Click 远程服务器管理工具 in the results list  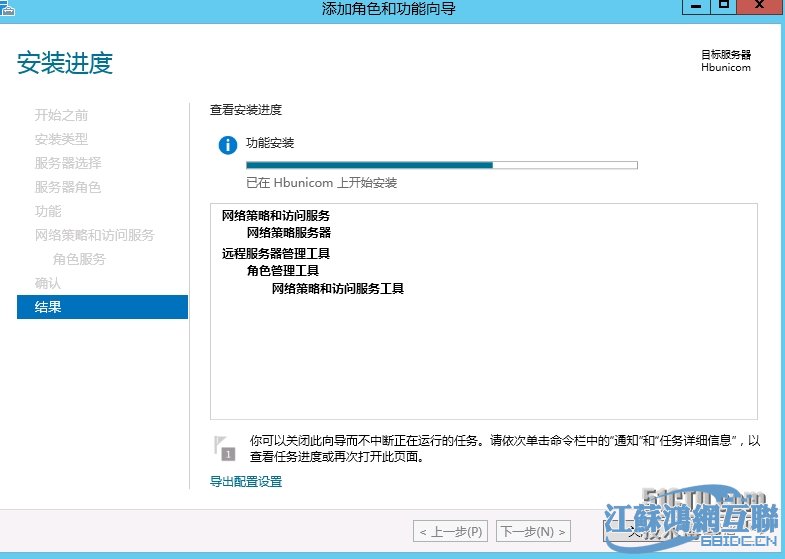276,253
